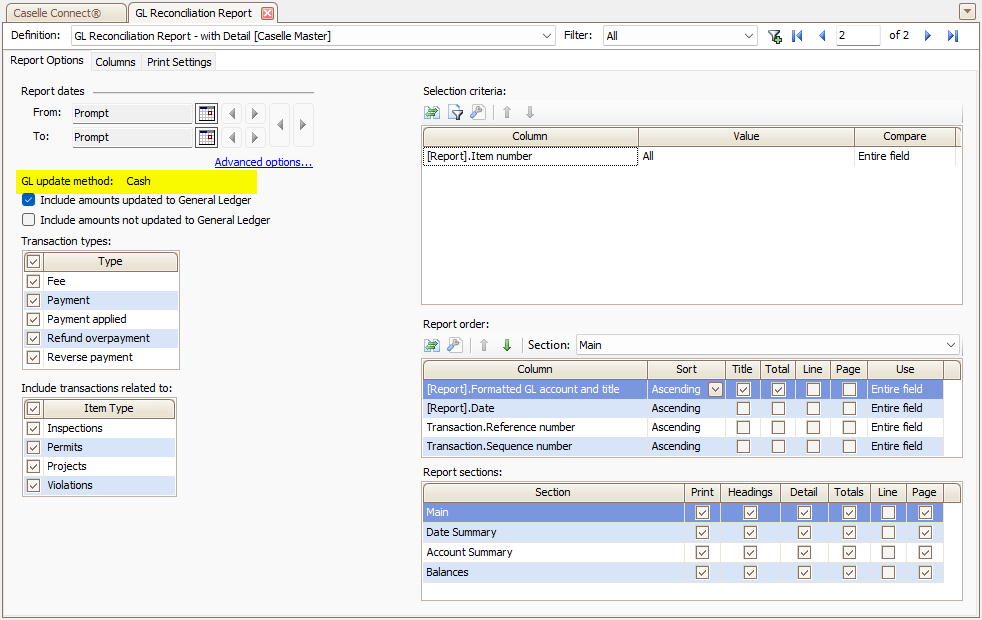This screenshot has width=982, height=620.
Task: Click the select columns icon in the Report order toolbar
Action: (x=432, y=346)
